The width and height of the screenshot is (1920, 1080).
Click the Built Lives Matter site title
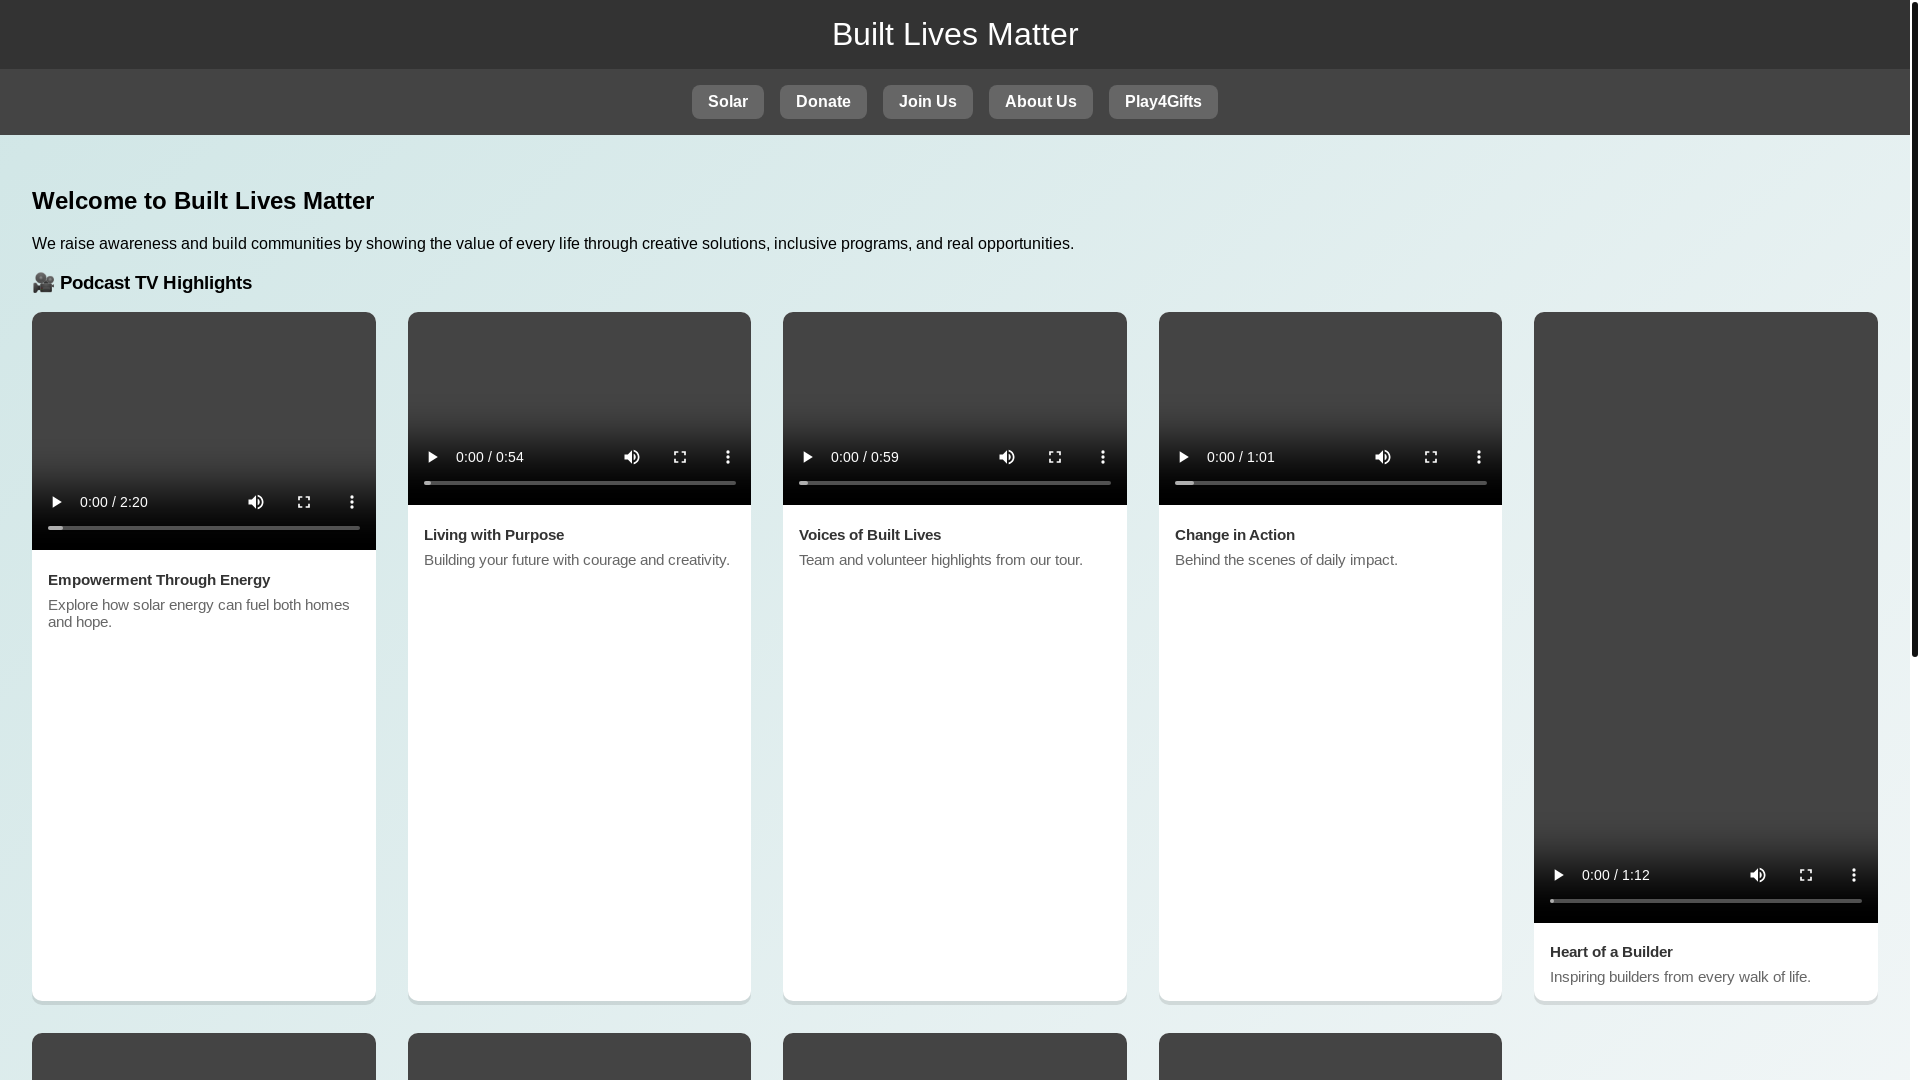[955, 34]
